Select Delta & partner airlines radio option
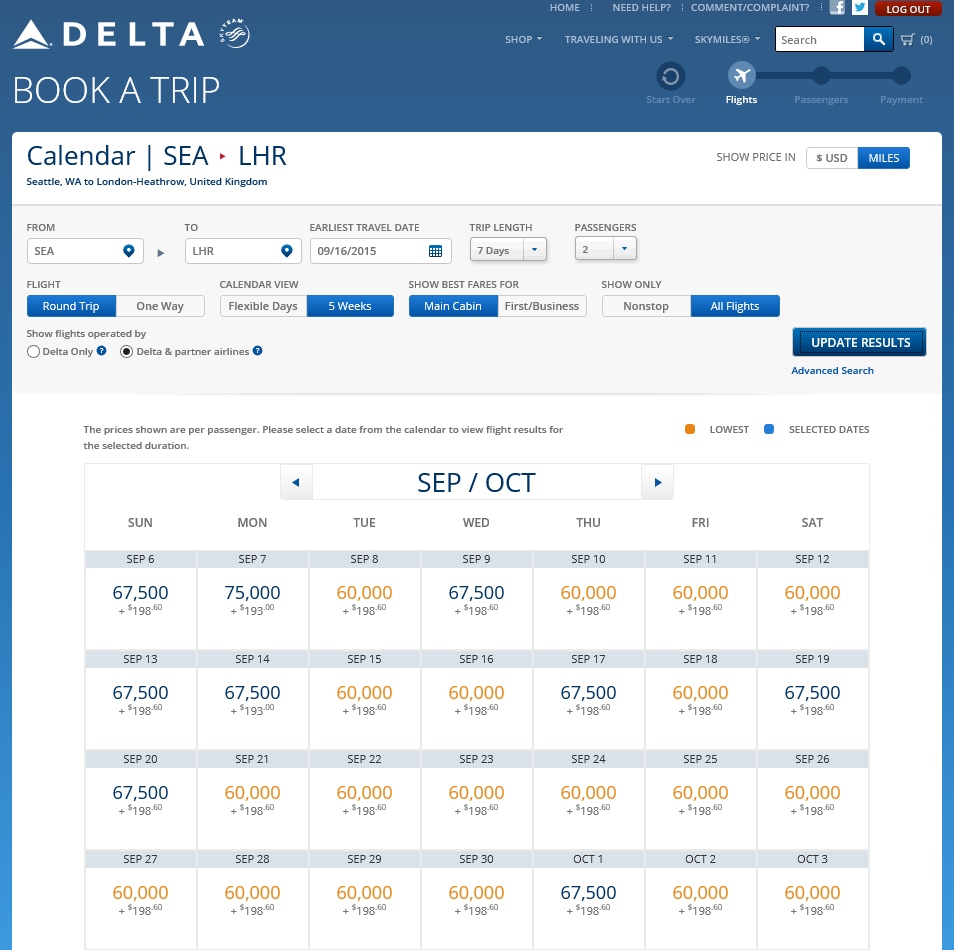The image size is (954, 950). point(127,352)
